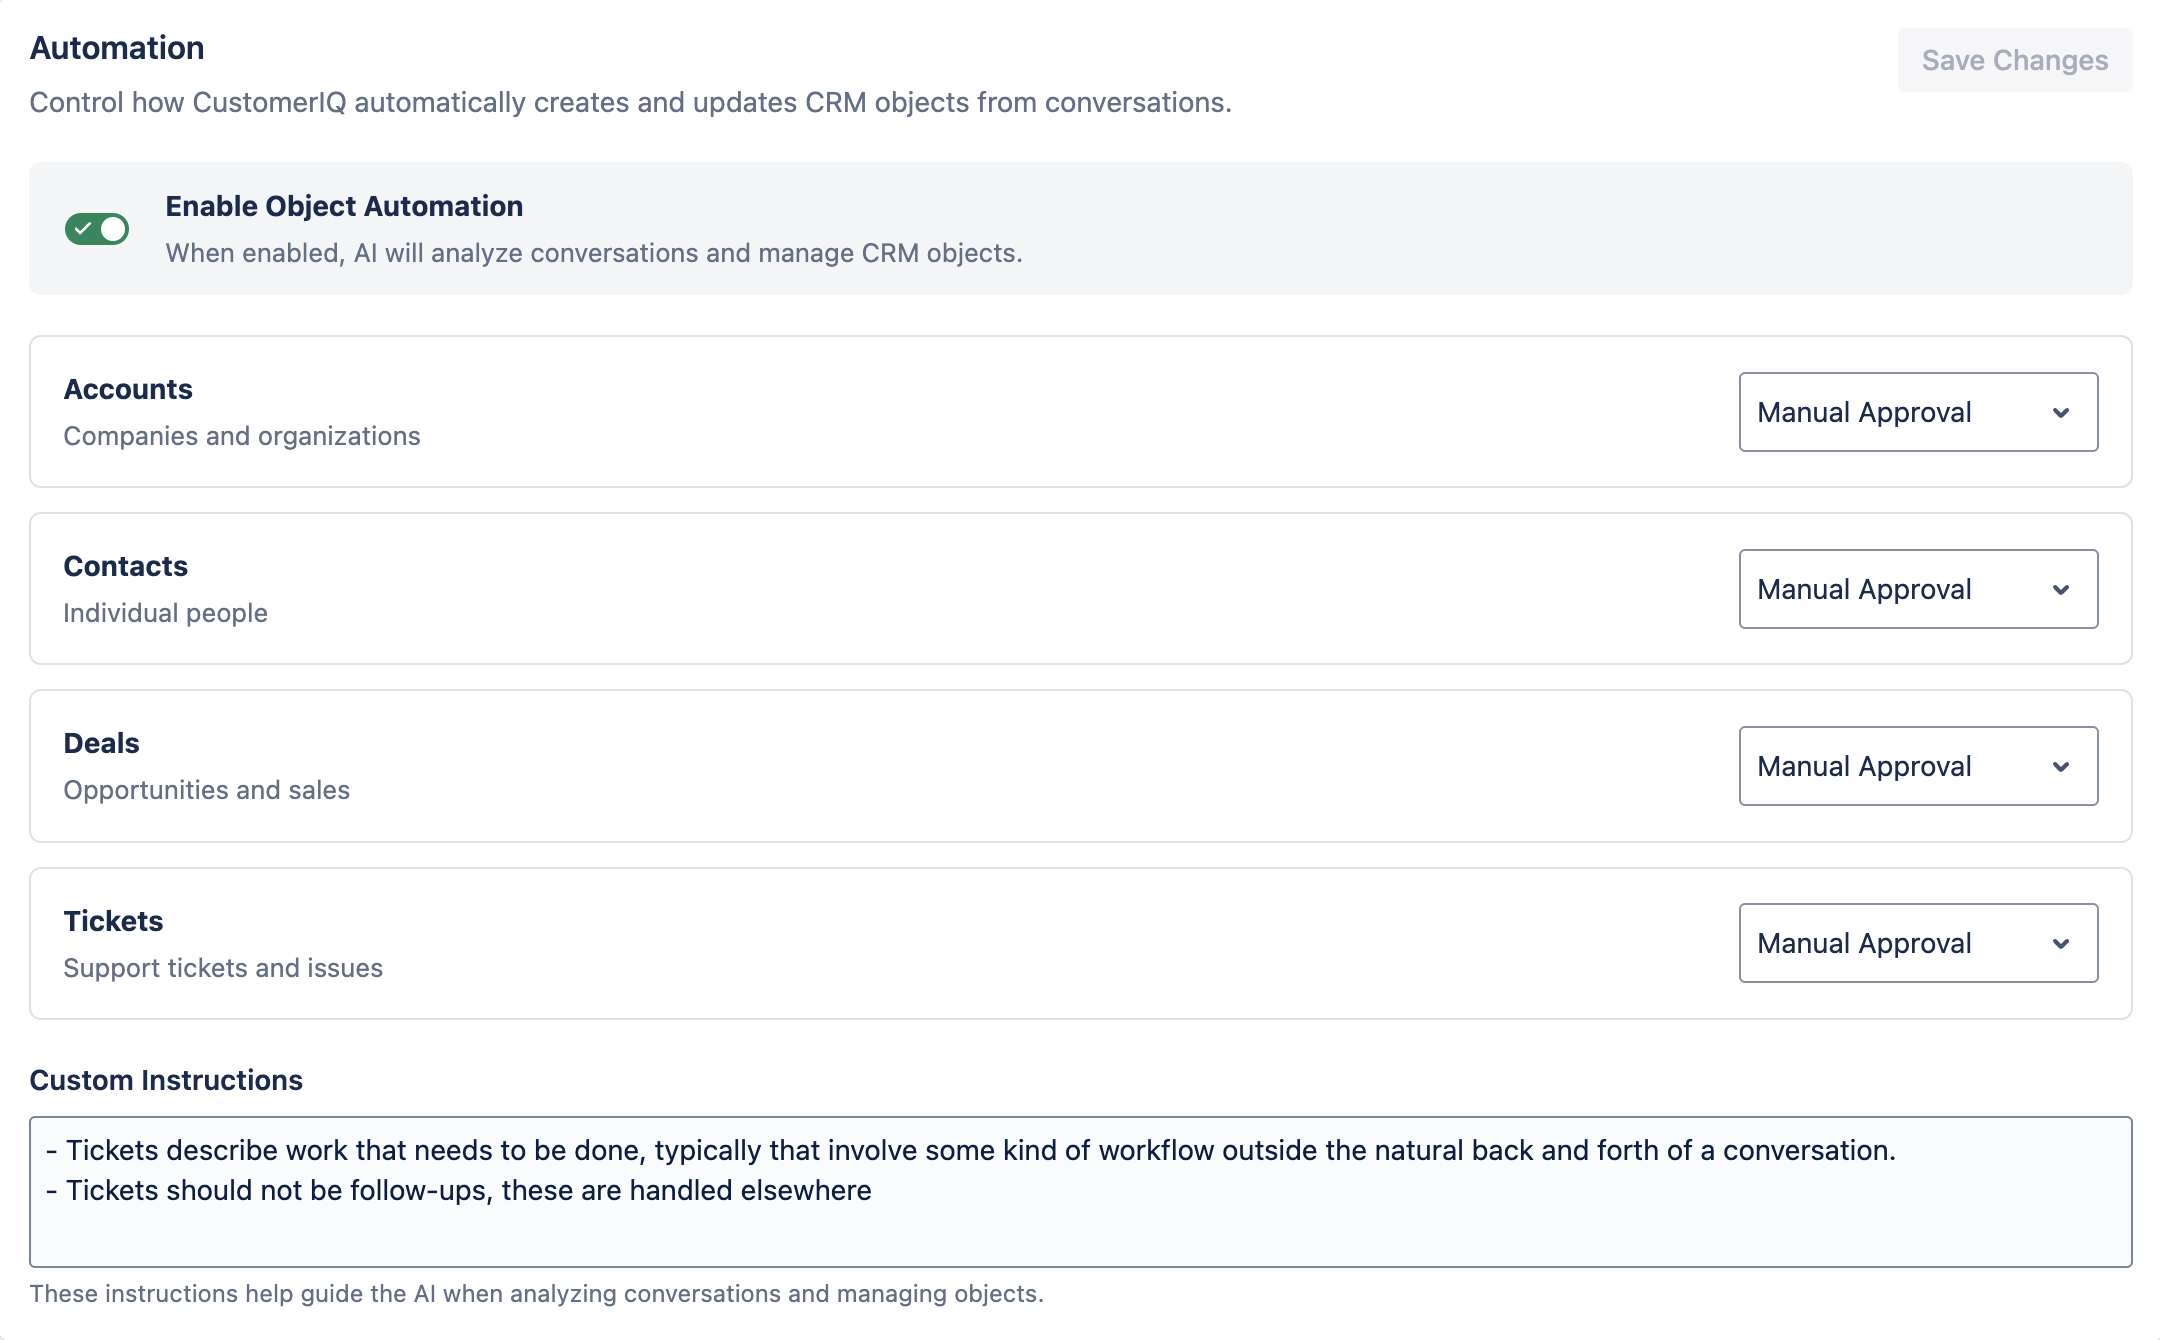Open the Contacts approval mode dropdown

click(1917, 589)
